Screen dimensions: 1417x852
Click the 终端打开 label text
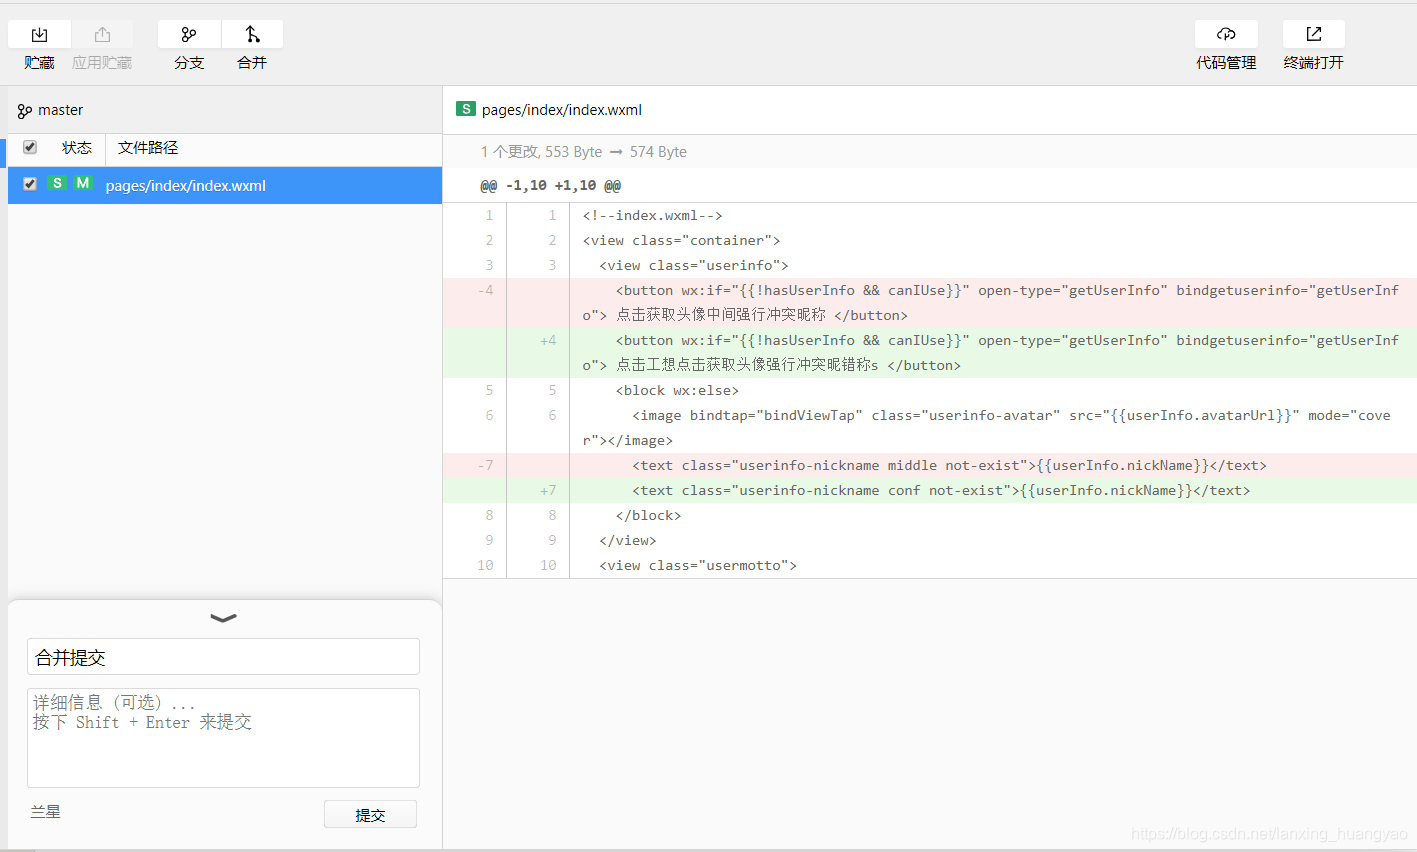[x=1314, y=62]
